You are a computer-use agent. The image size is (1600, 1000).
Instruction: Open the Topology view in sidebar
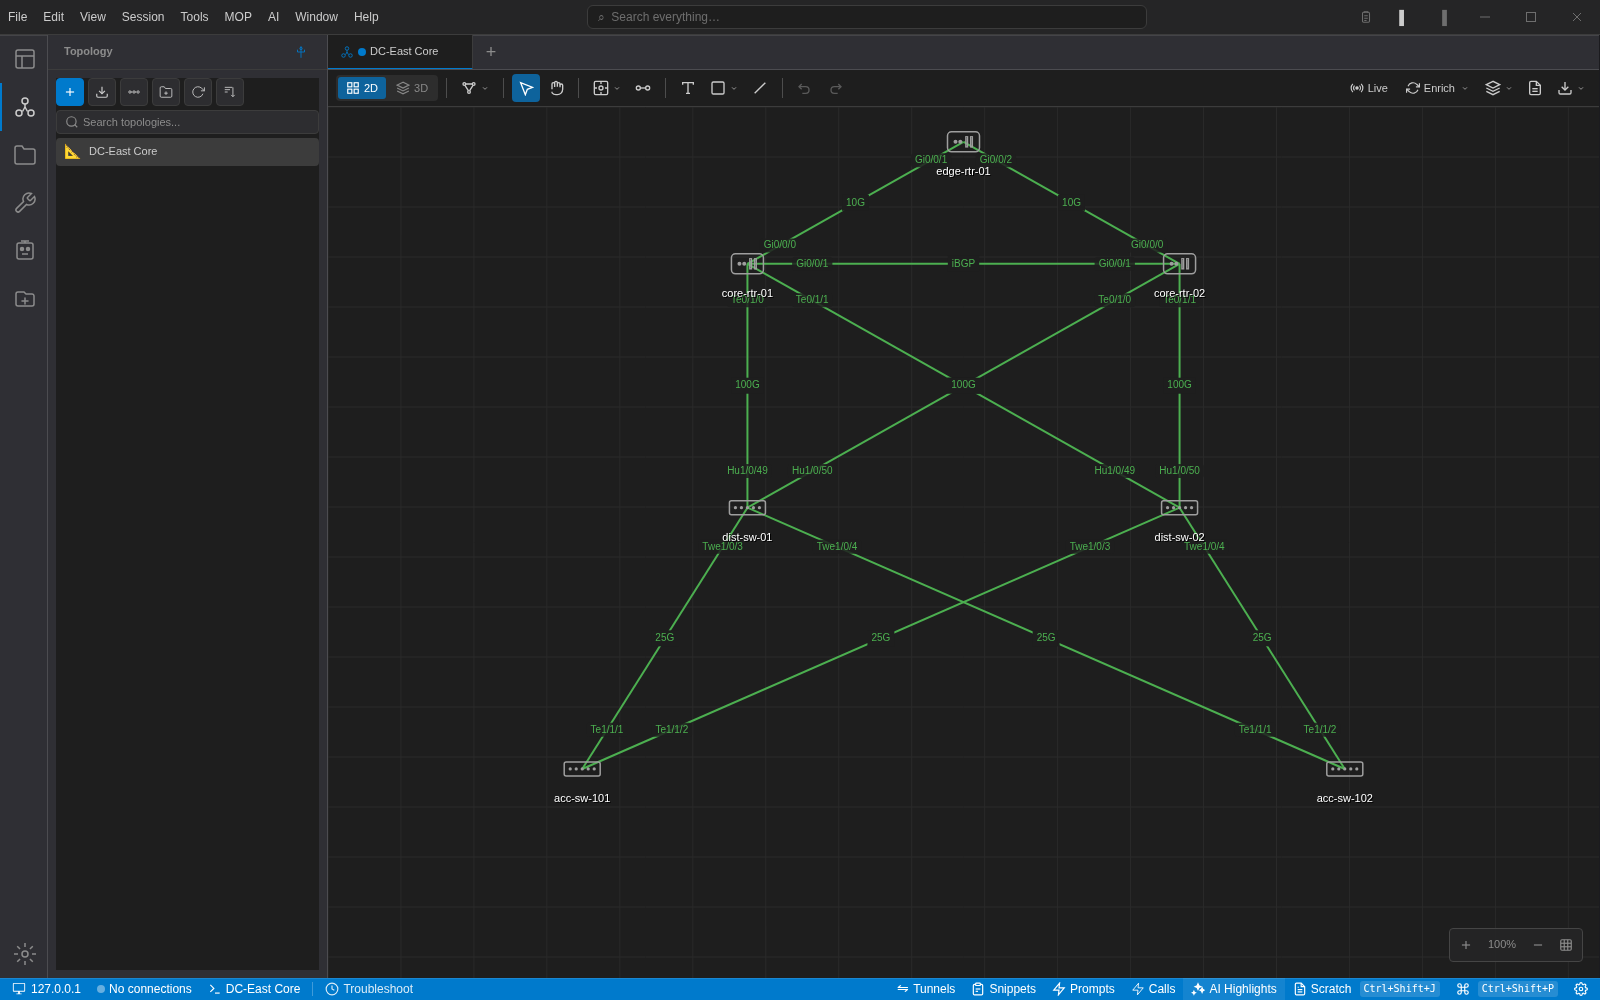click(25, 107)
